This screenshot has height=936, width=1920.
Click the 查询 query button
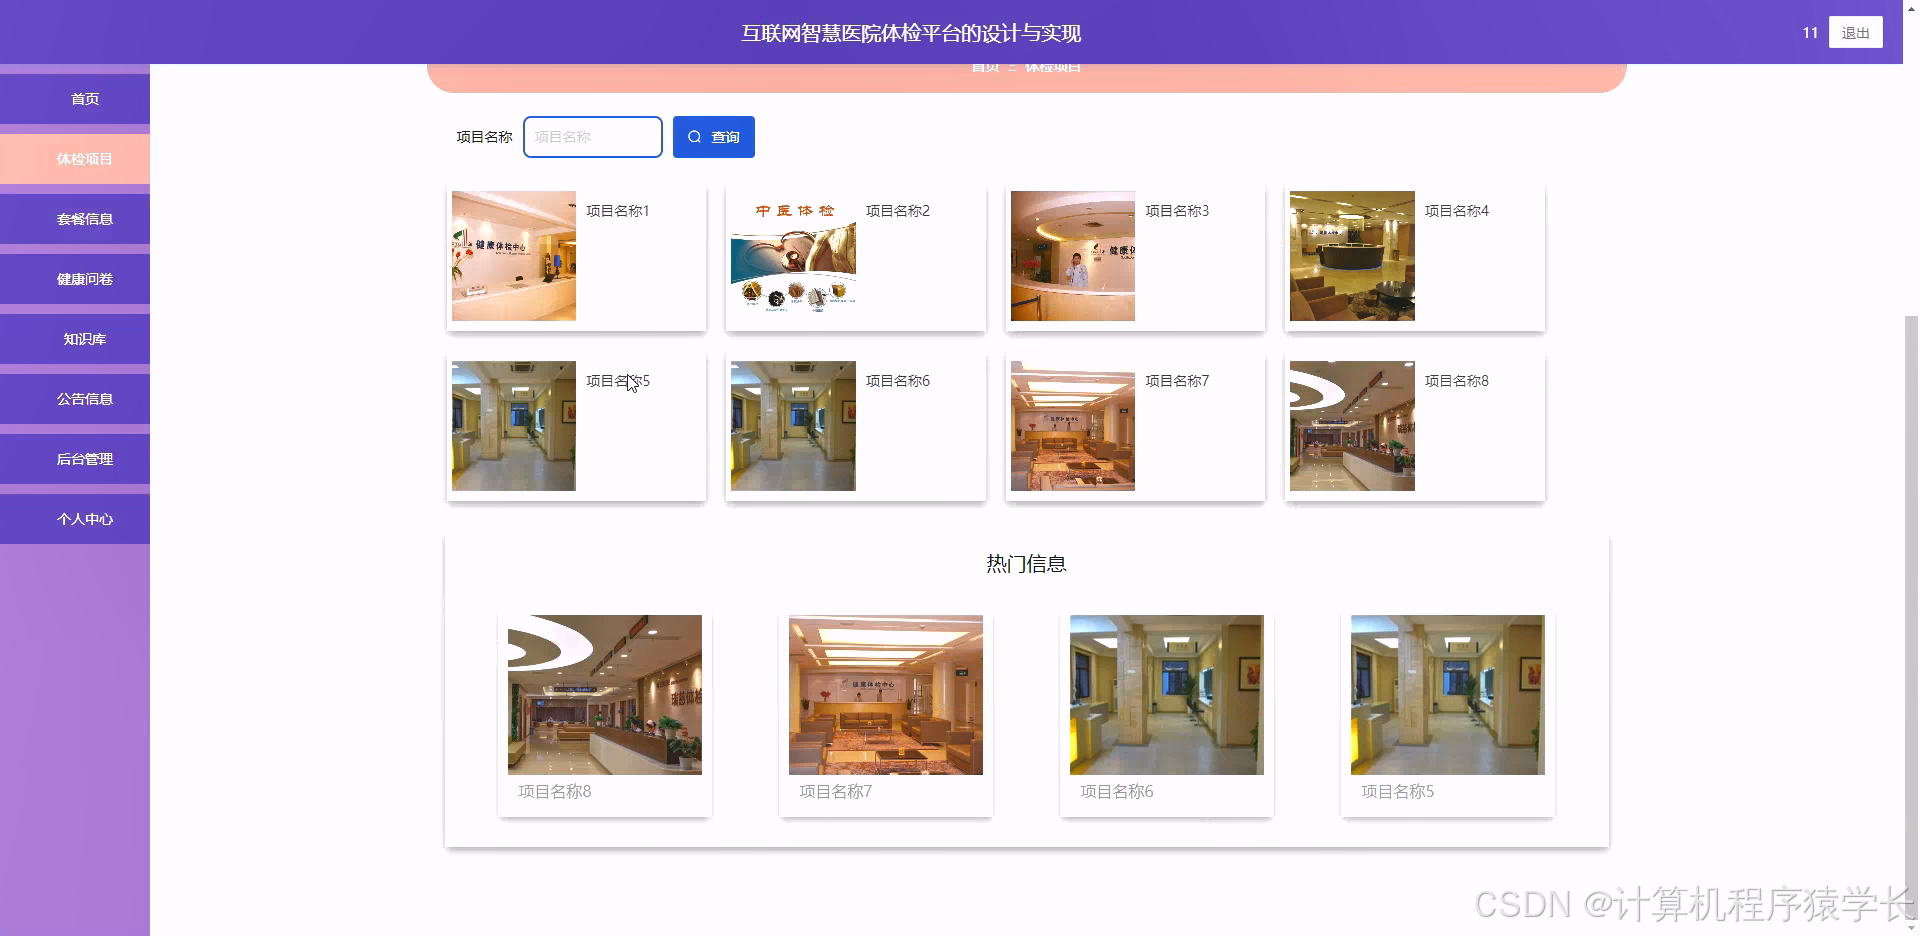point(714,137)
